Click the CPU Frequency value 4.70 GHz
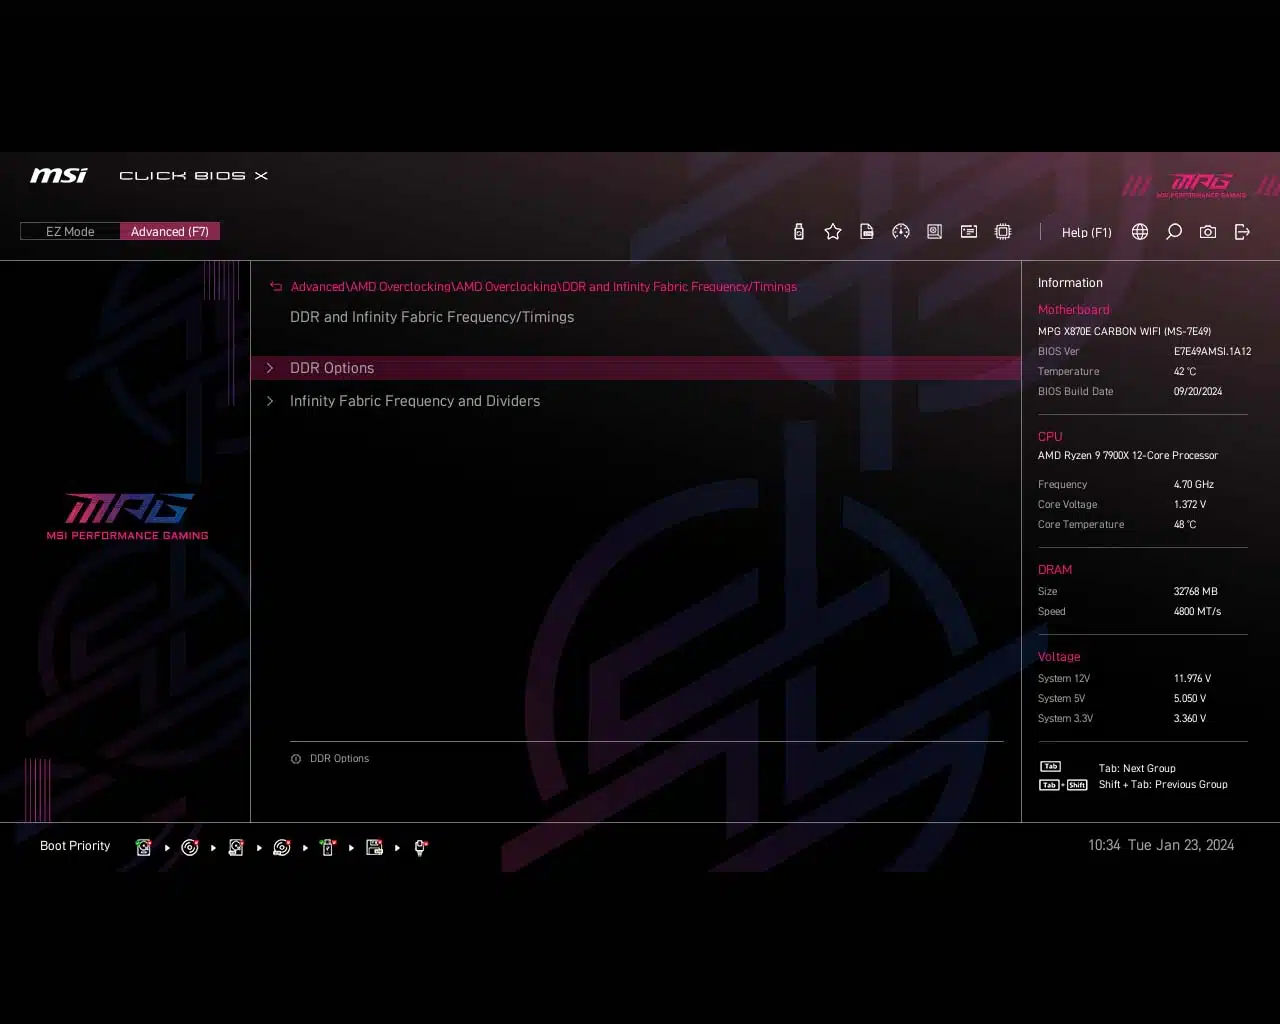 1194,485
